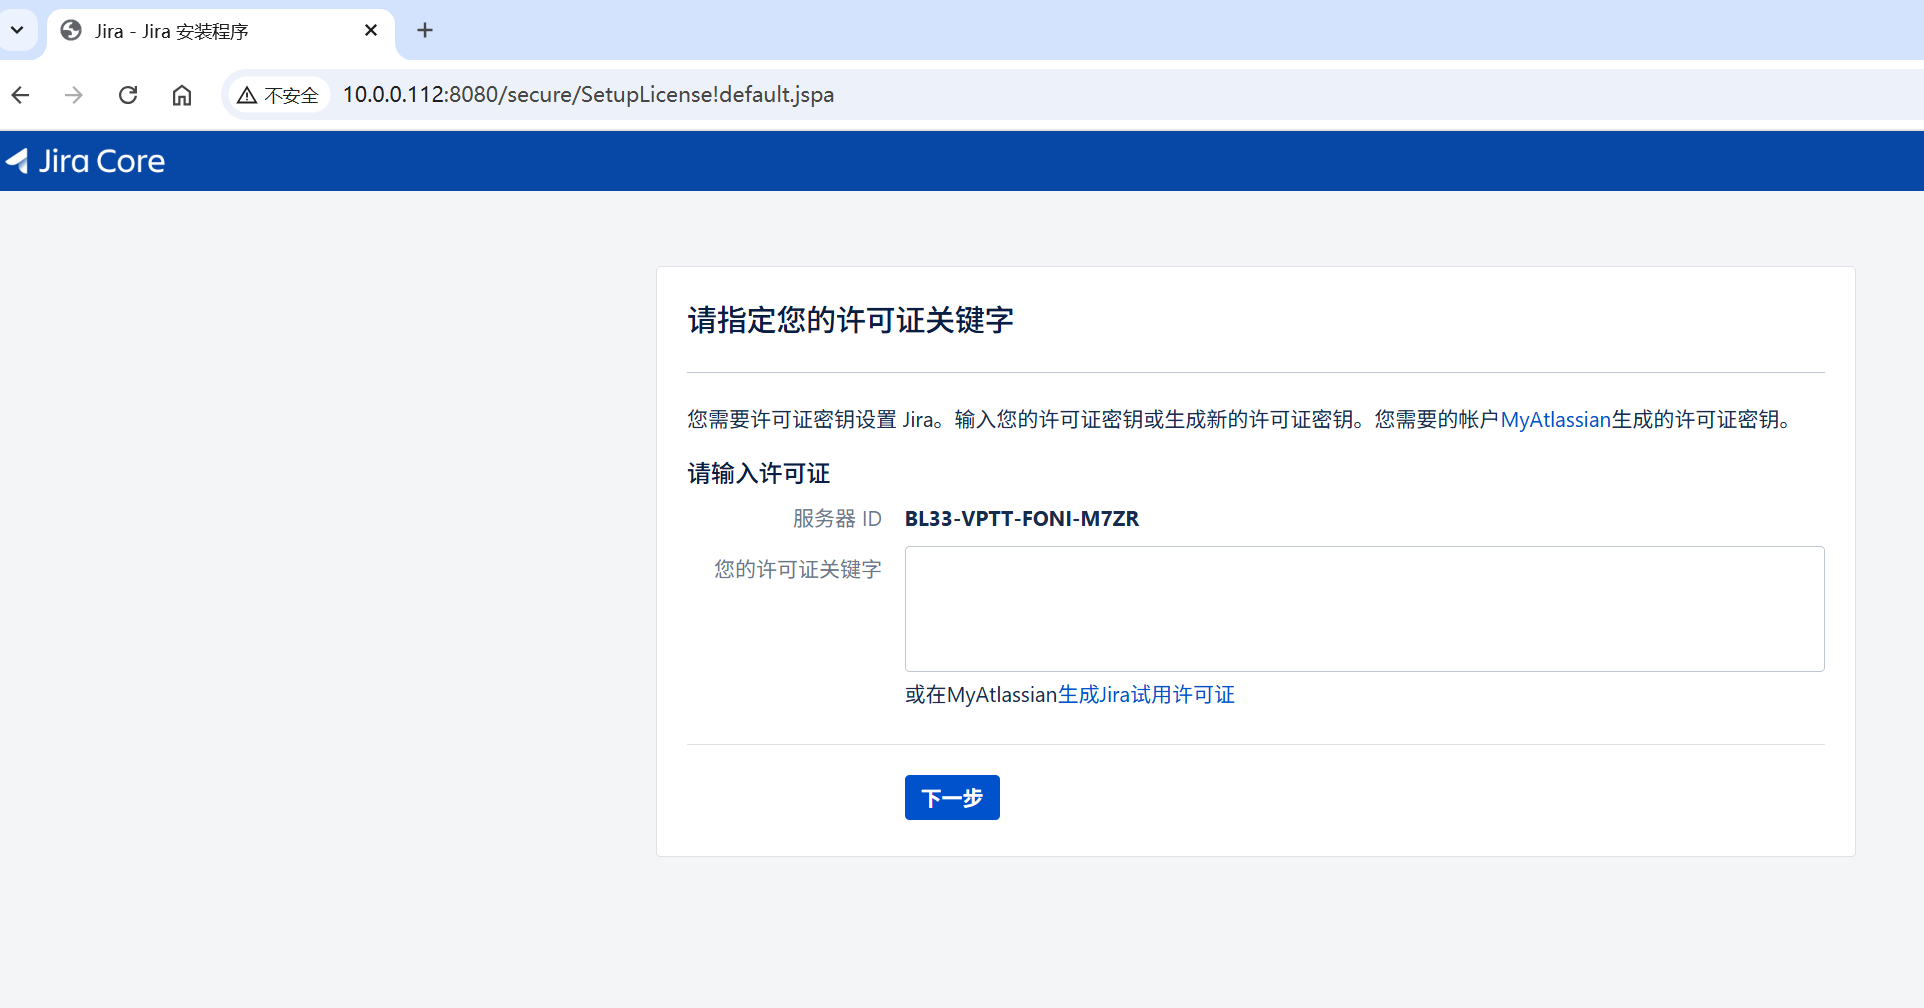Expand the tab search dropdown chevron

pyautogui.click(x=17, y=30)
